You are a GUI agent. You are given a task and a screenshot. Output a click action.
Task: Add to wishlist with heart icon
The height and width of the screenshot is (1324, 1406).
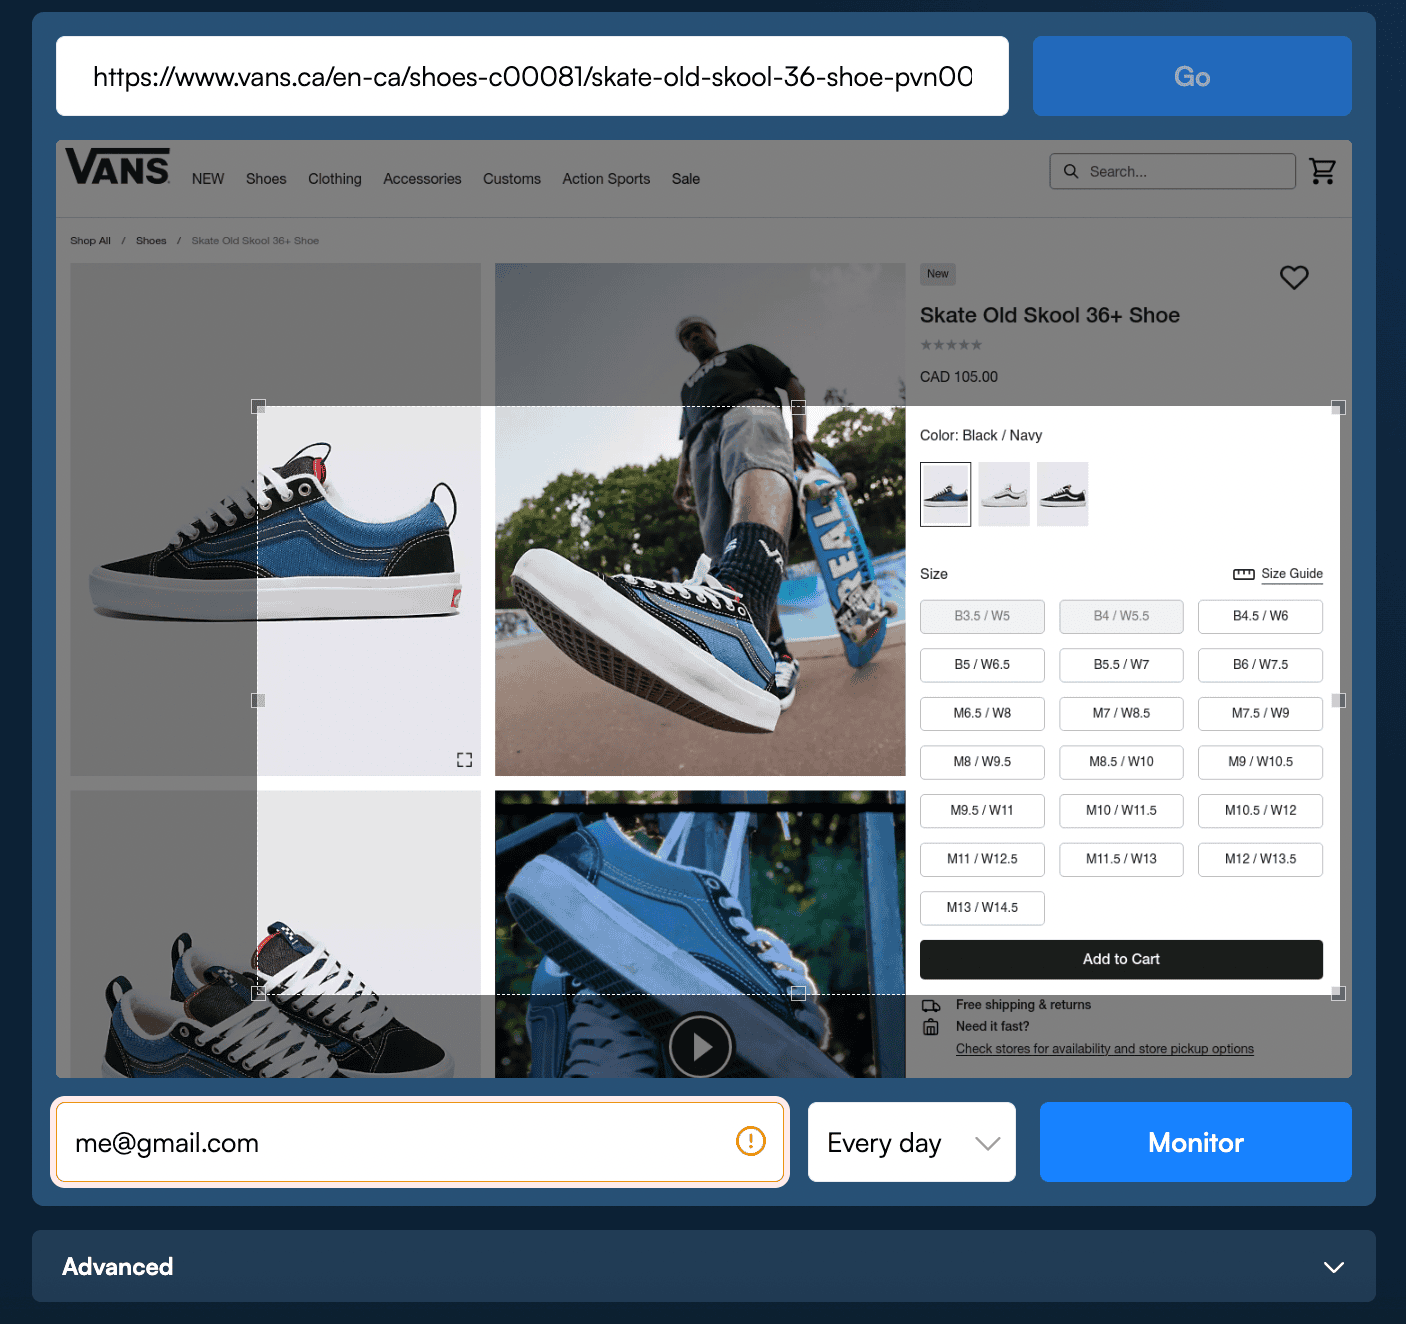(x=1294, y=277)
